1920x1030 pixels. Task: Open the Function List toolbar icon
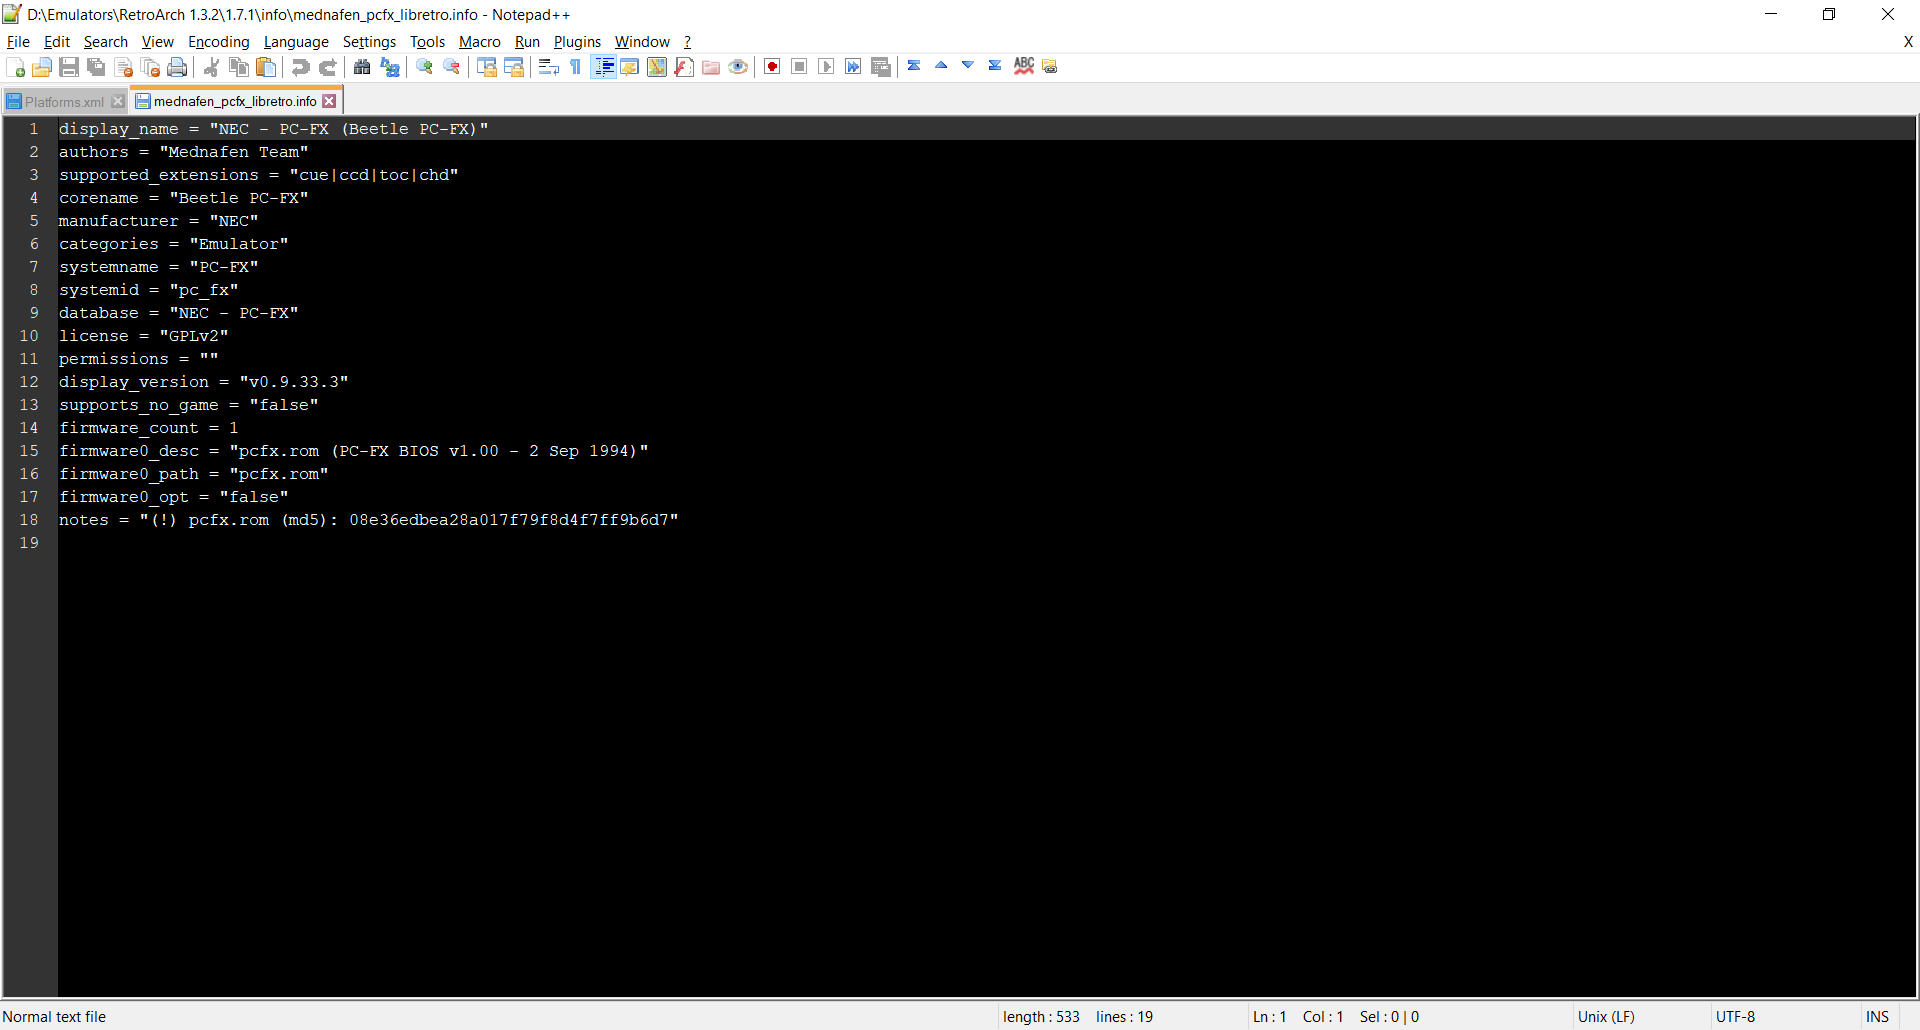684,67
